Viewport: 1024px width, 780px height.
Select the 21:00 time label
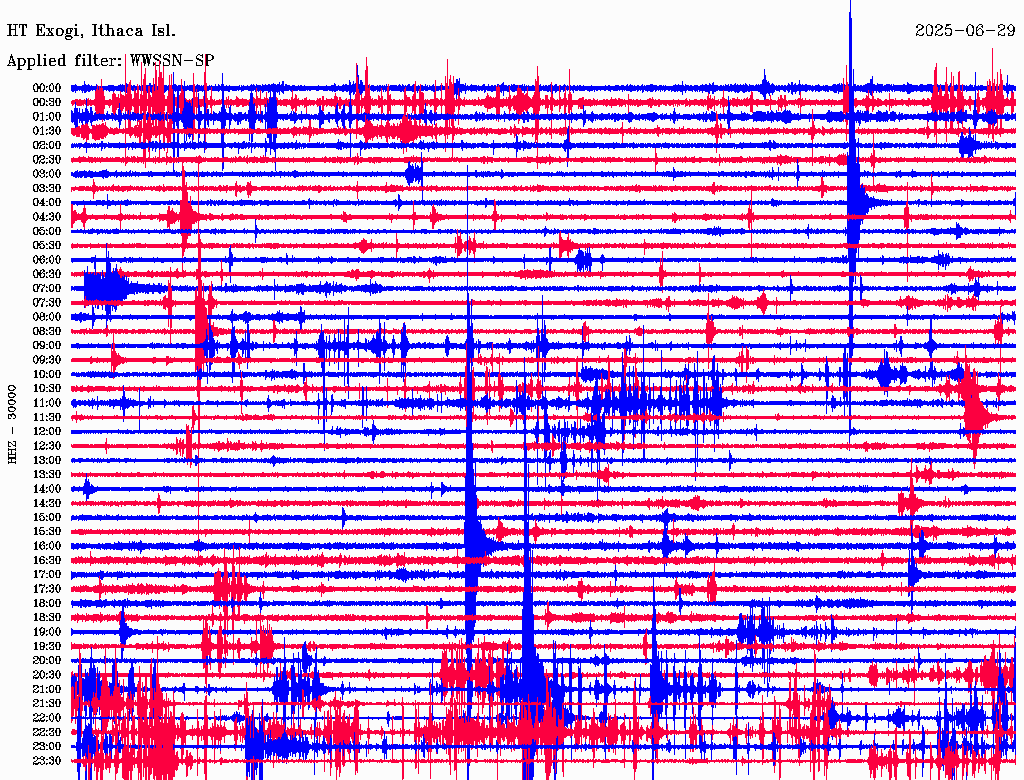47,689
